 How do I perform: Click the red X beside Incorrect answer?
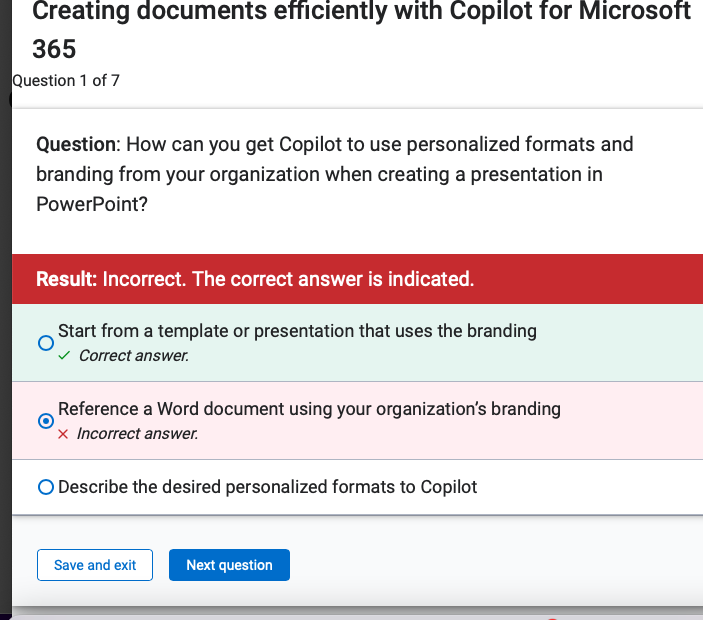(x=63, y=434)
